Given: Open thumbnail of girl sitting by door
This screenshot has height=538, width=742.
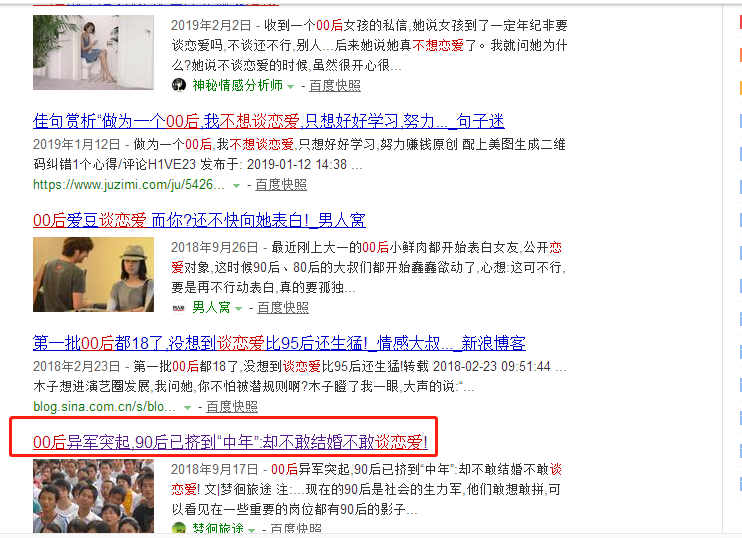Looking at the screenshot, I should pyautogui.click(x=93, y=52).
